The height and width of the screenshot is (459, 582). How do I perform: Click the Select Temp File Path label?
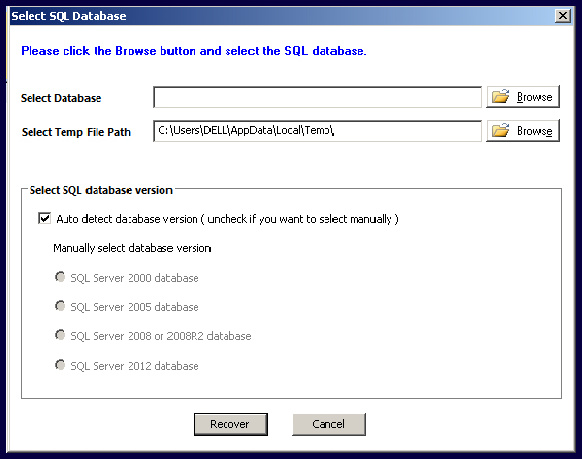(76, 132)
